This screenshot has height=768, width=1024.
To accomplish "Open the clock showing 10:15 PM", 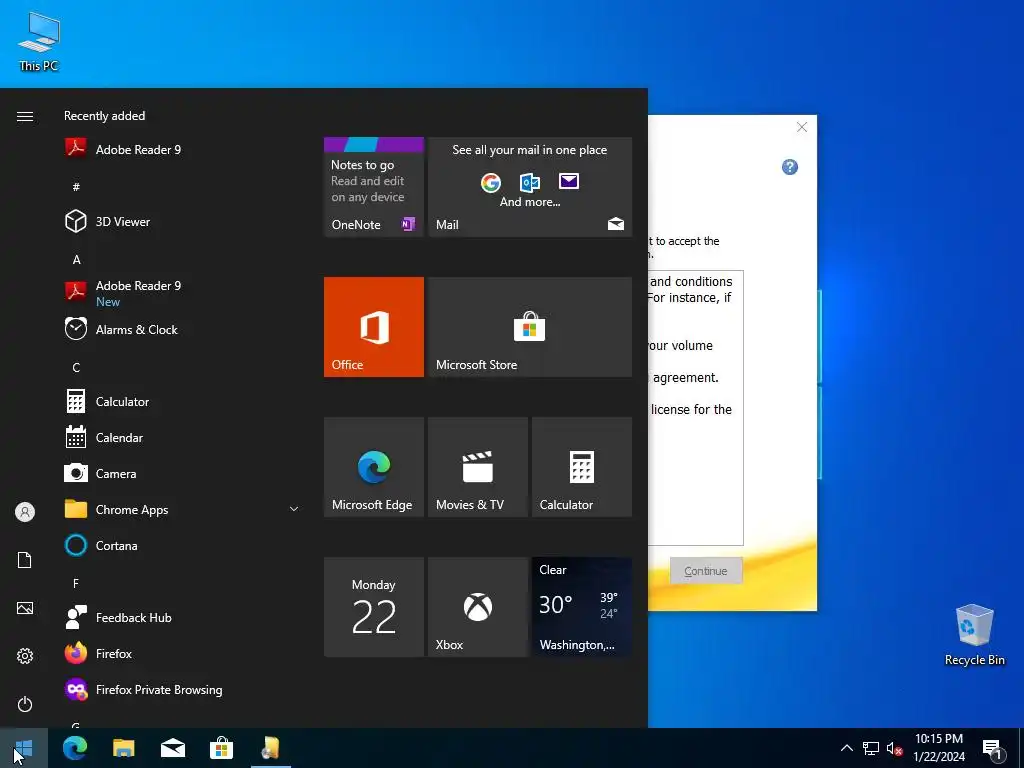I will [x=938, y=748].
